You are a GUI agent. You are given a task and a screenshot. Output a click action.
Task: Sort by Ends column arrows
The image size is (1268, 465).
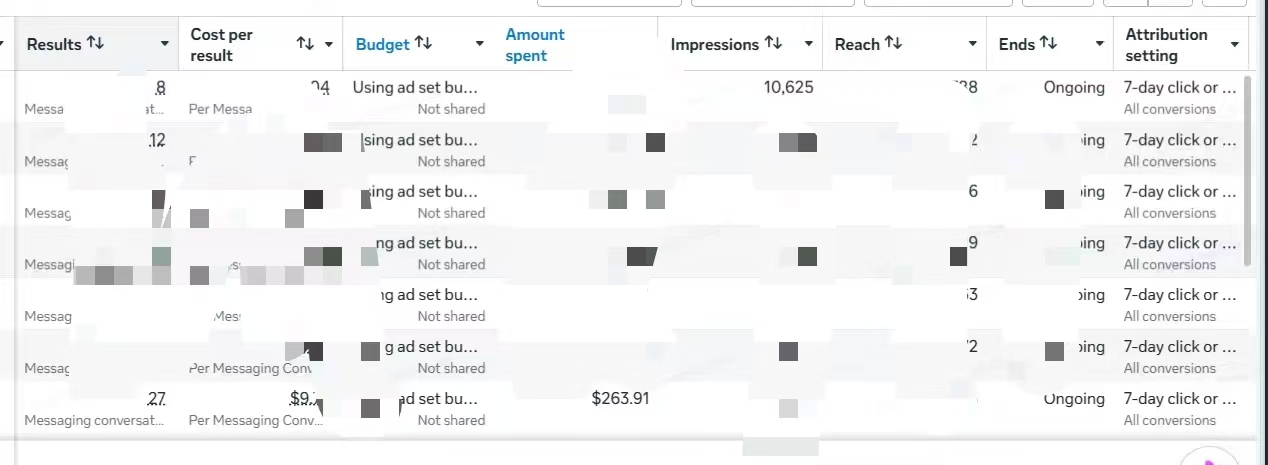pyautogui.click(x=1048, y=43)
